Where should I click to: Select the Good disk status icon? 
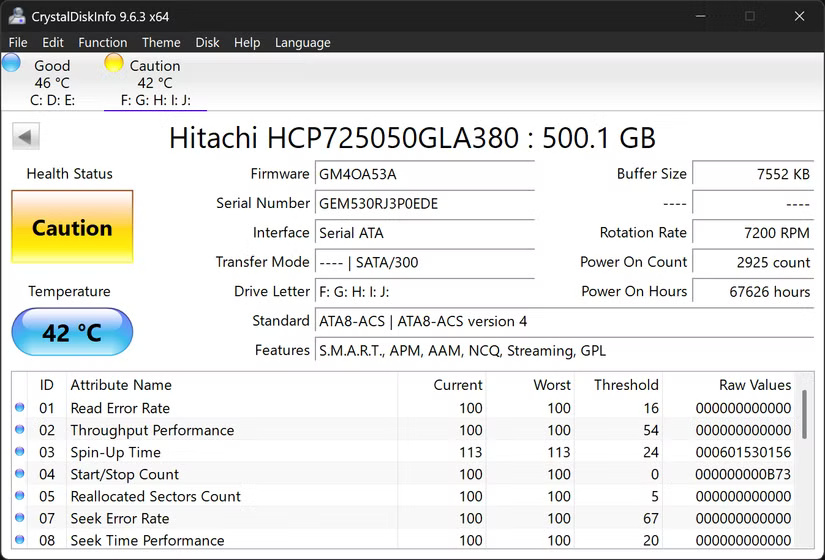point(11,63)
